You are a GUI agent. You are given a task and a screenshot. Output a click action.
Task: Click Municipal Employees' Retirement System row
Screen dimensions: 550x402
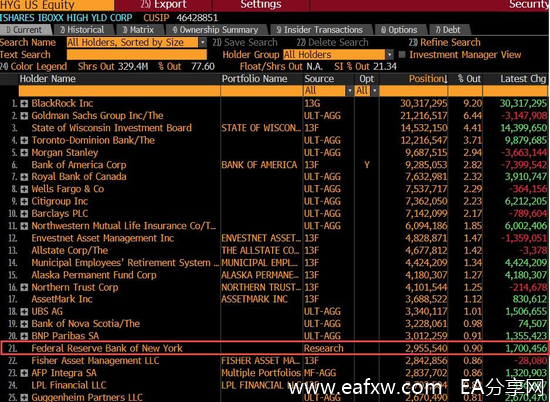[x=125, y=263]
